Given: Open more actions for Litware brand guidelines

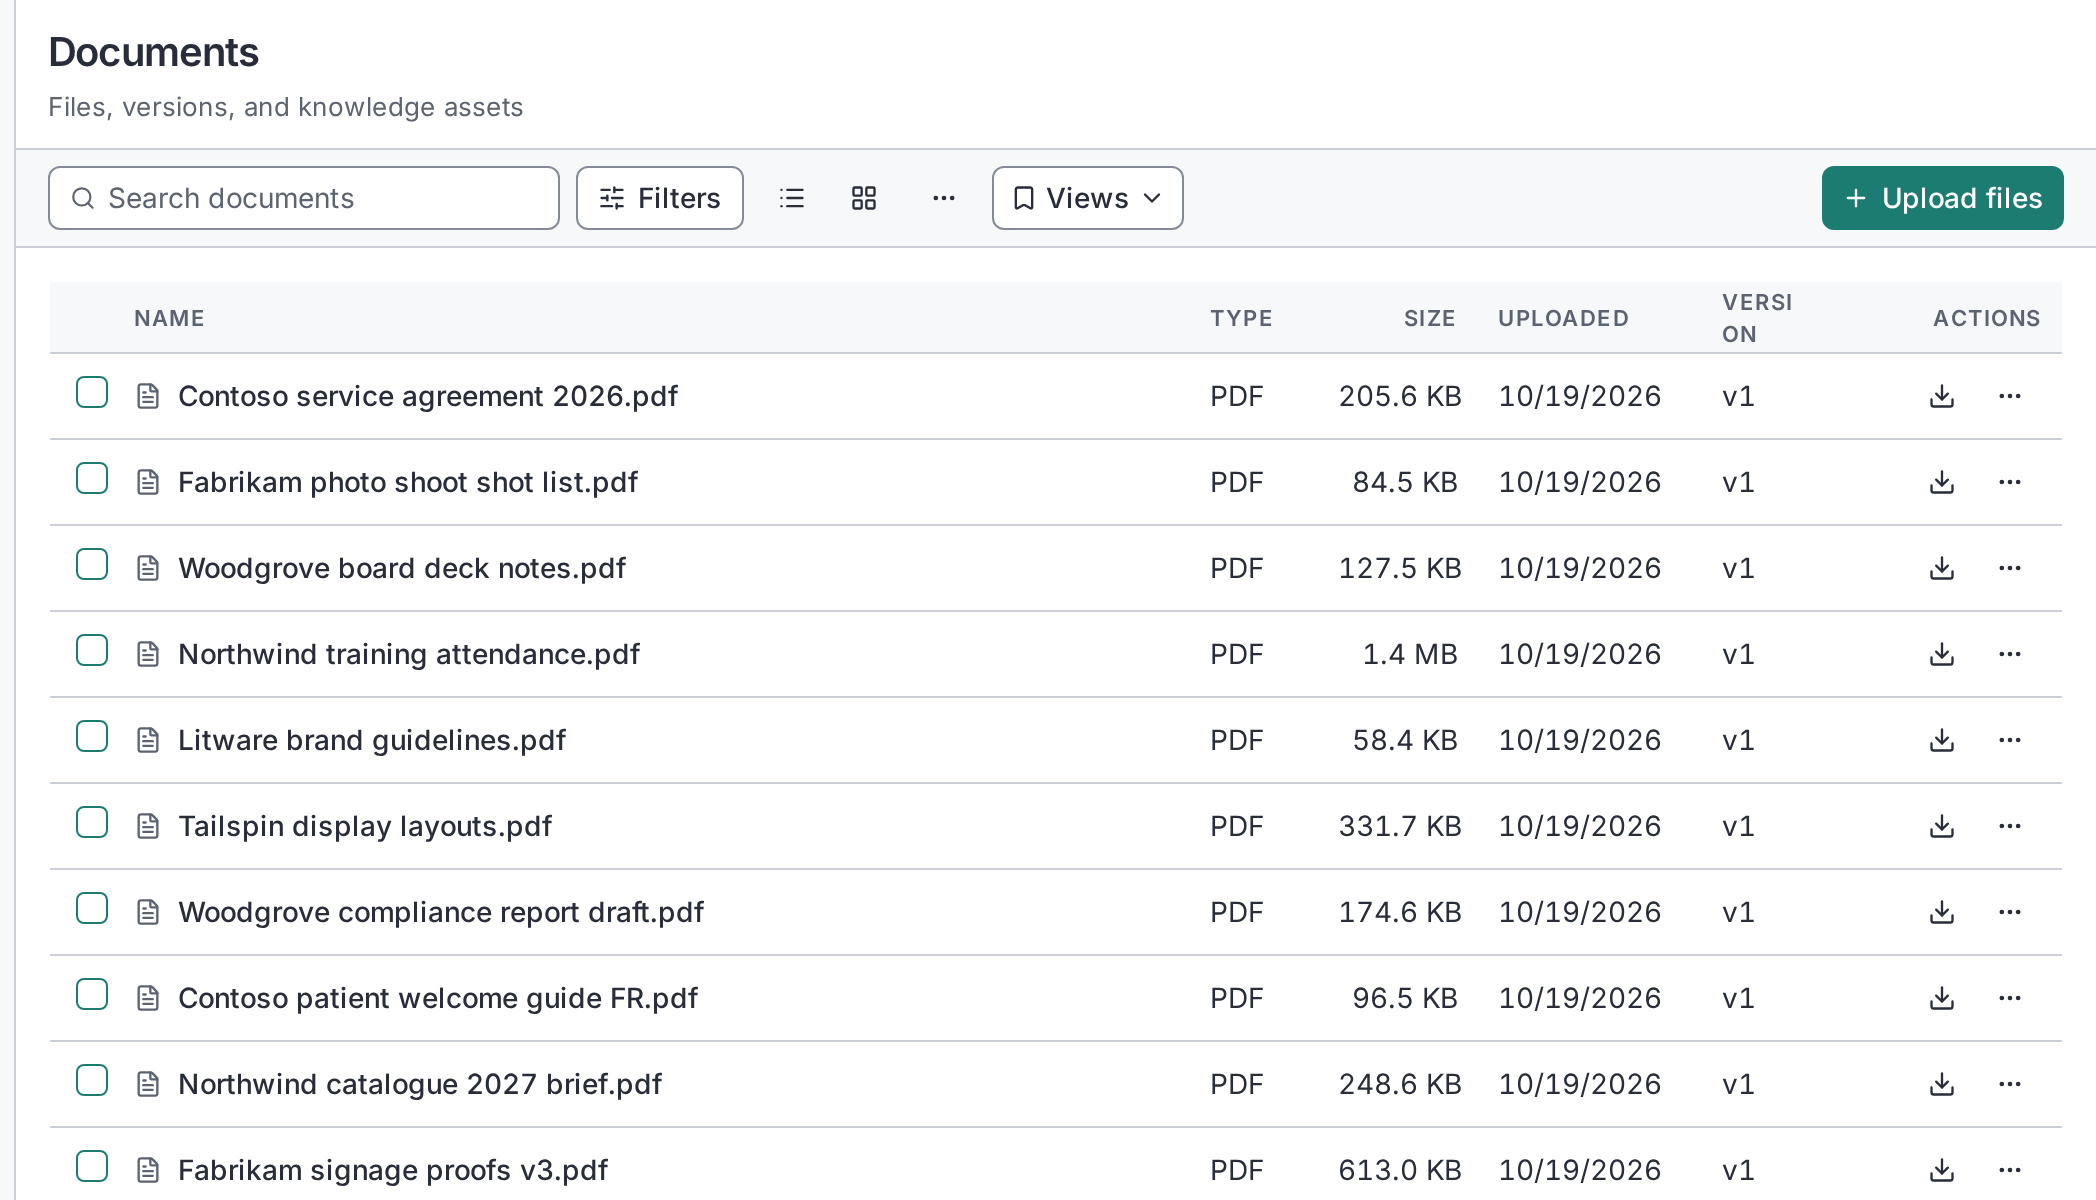Looking at the screenshot, I should point(2010,740).
